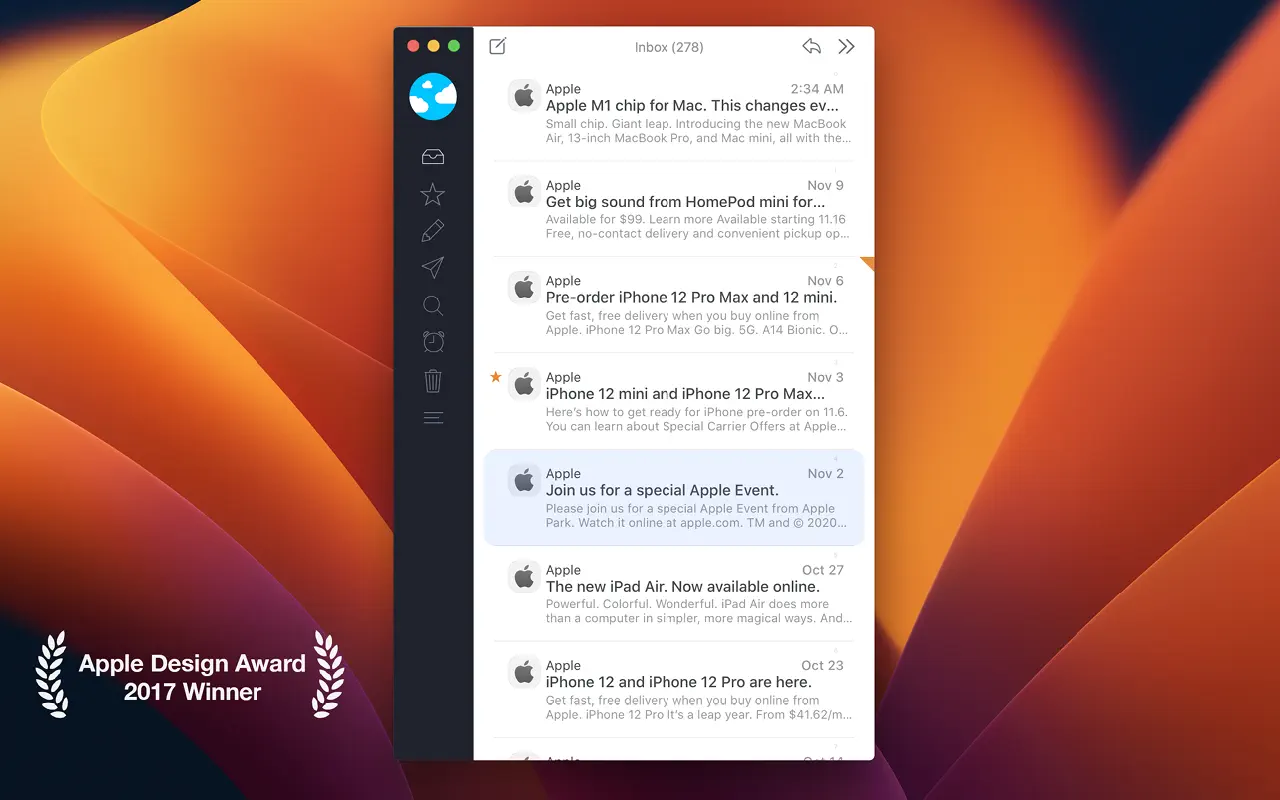Click the compose new message icon
Image resolution: width=1280 pixels, height=800 pixels.
pos(497,46)
